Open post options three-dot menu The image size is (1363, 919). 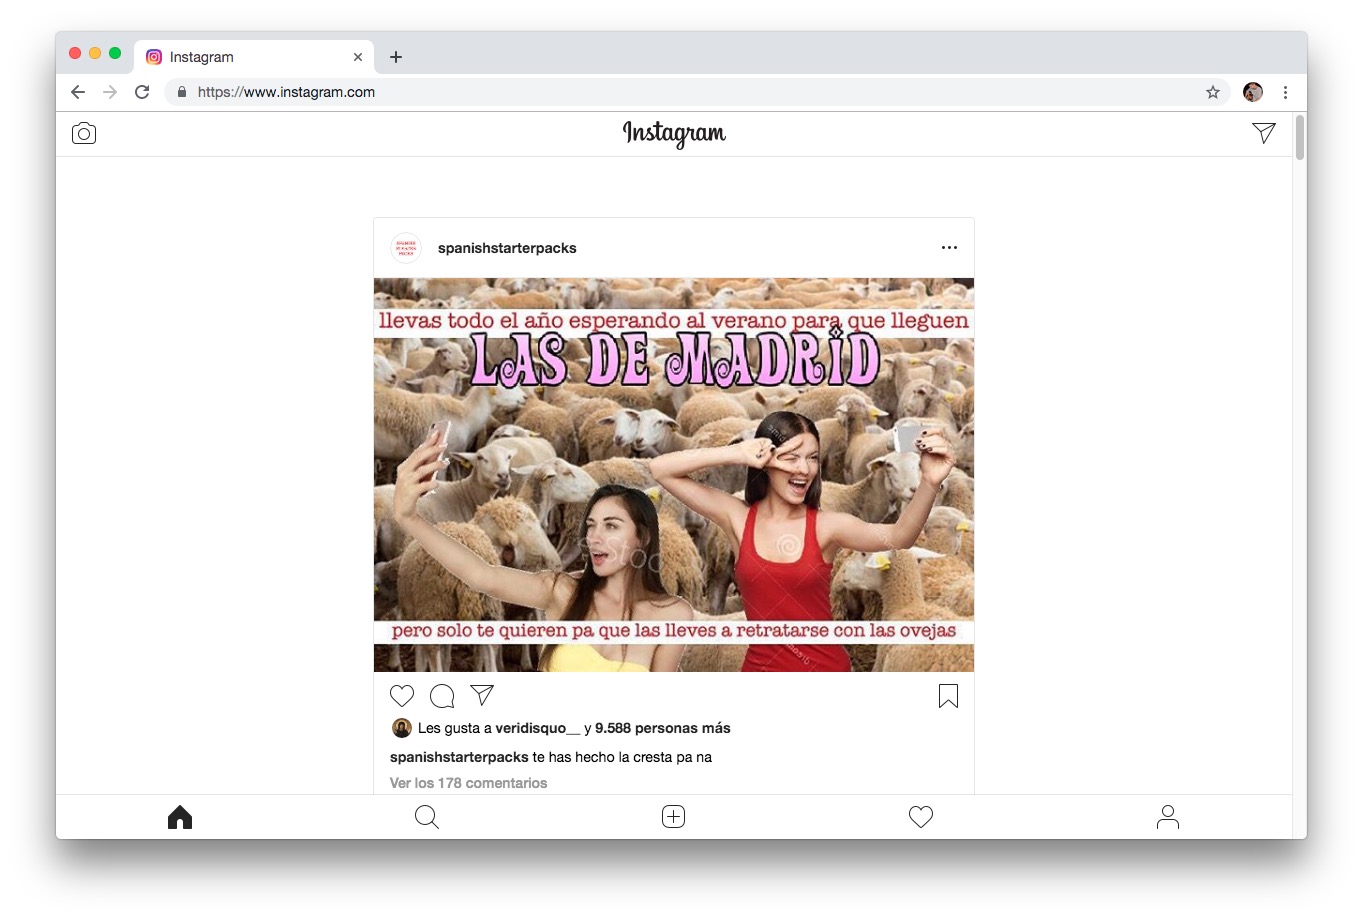click(x=949, y=248)
